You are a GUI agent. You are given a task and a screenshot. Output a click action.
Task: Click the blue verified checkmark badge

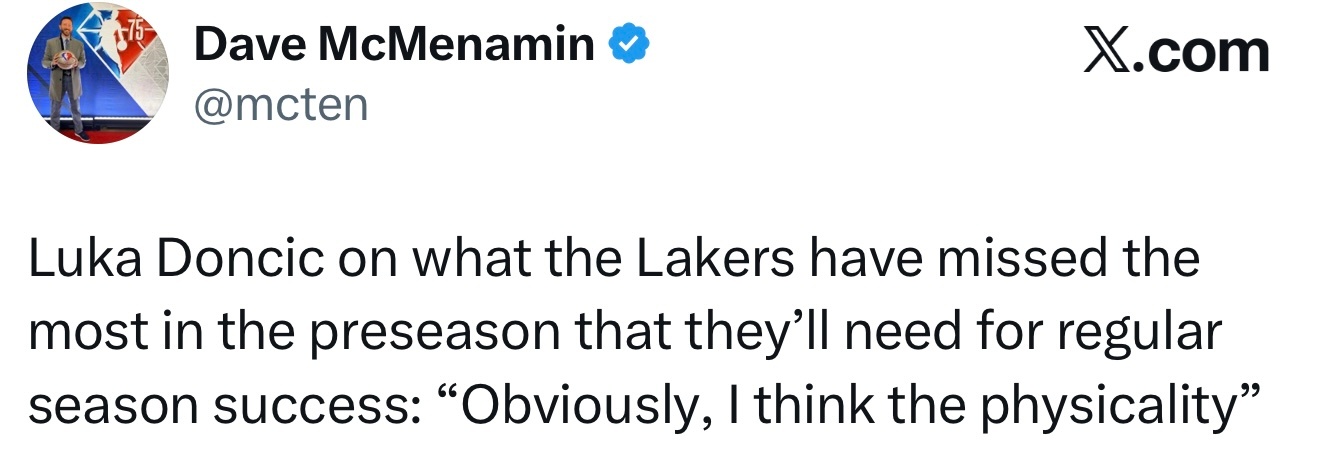click(630, 45)
